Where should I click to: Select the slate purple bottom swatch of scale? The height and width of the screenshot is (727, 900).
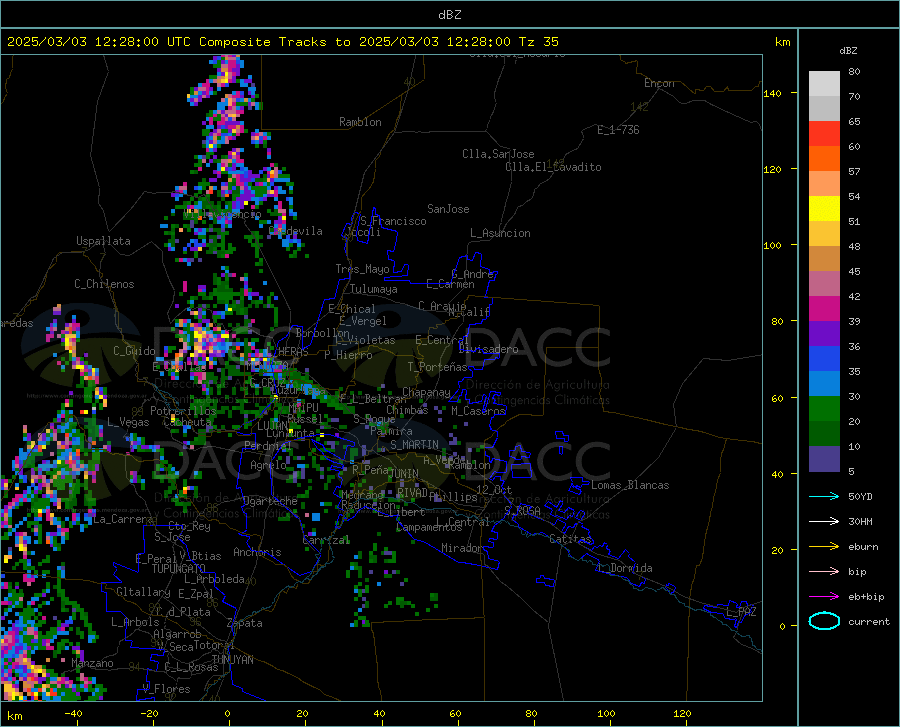tap(824, 459)
